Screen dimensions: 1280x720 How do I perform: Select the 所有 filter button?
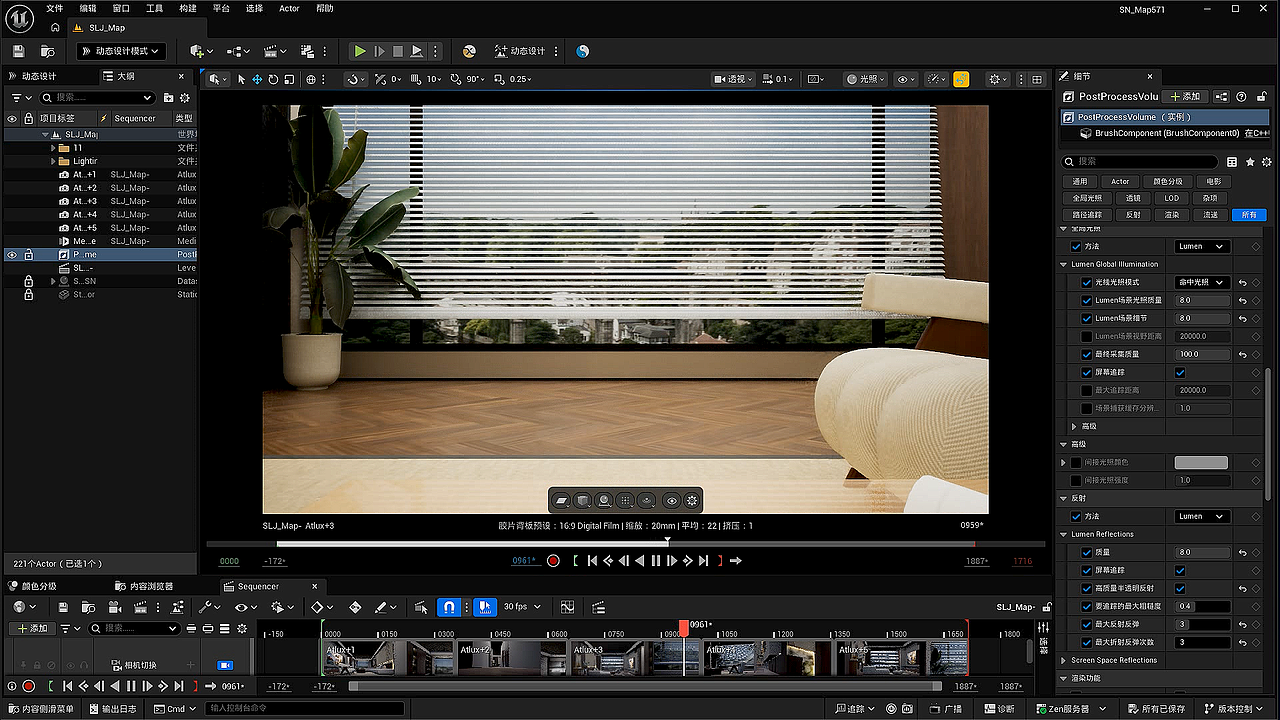coord(1250,215)
